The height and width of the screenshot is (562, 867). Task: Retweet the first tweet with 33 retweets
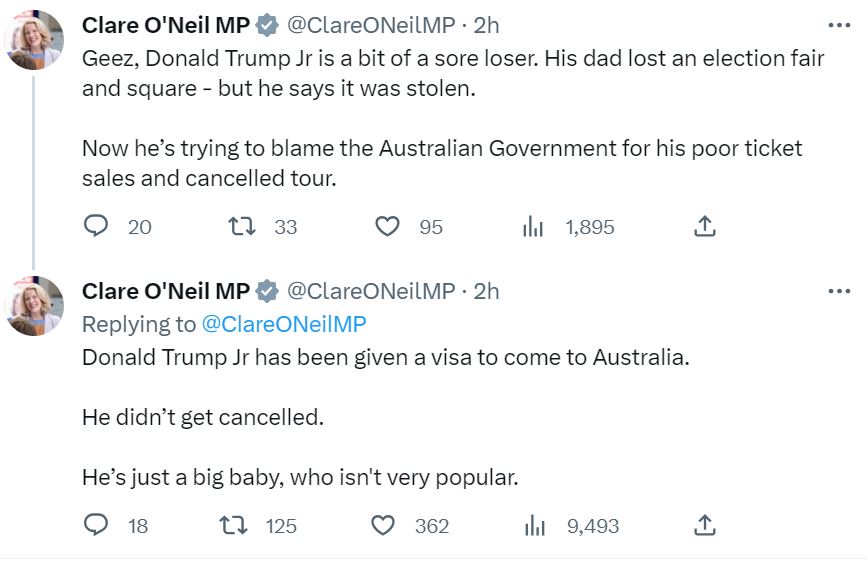tap(241, 227)
